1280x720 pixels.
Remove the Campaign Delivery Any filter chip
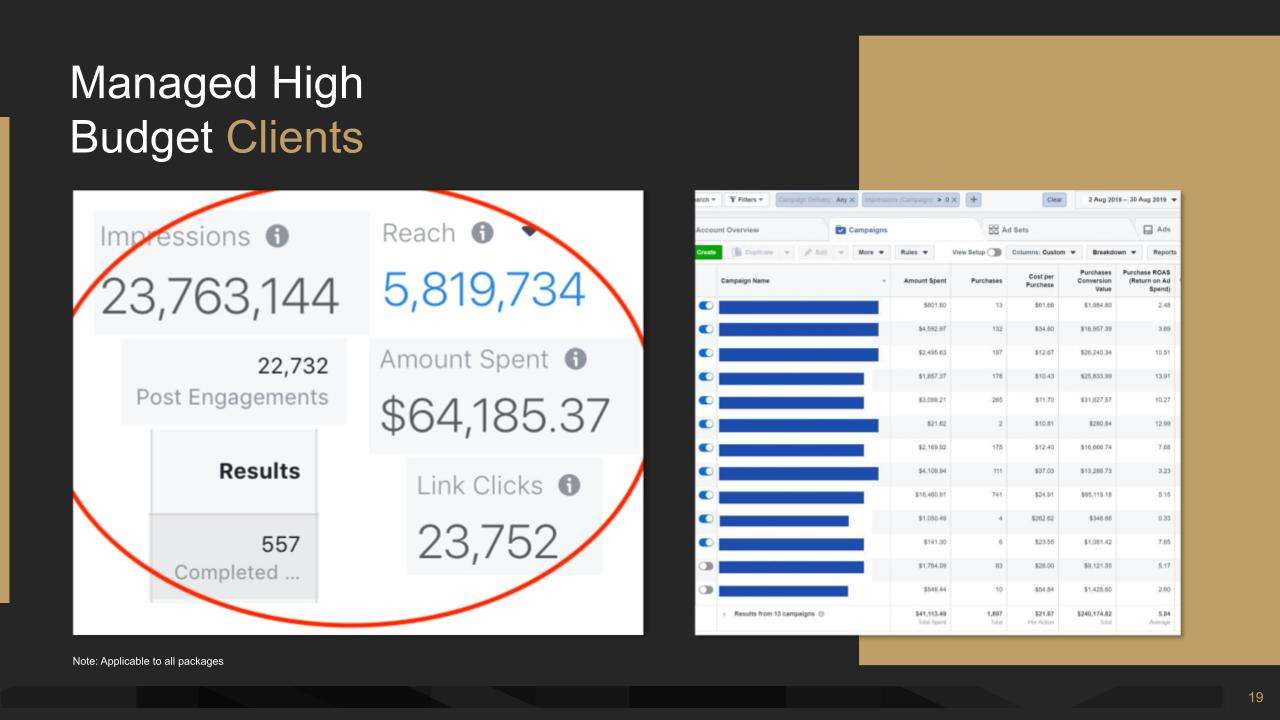[852, 200]
